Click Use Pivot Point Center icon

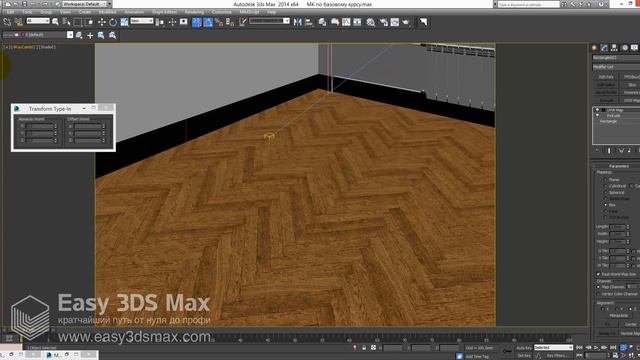coord(160,22)
